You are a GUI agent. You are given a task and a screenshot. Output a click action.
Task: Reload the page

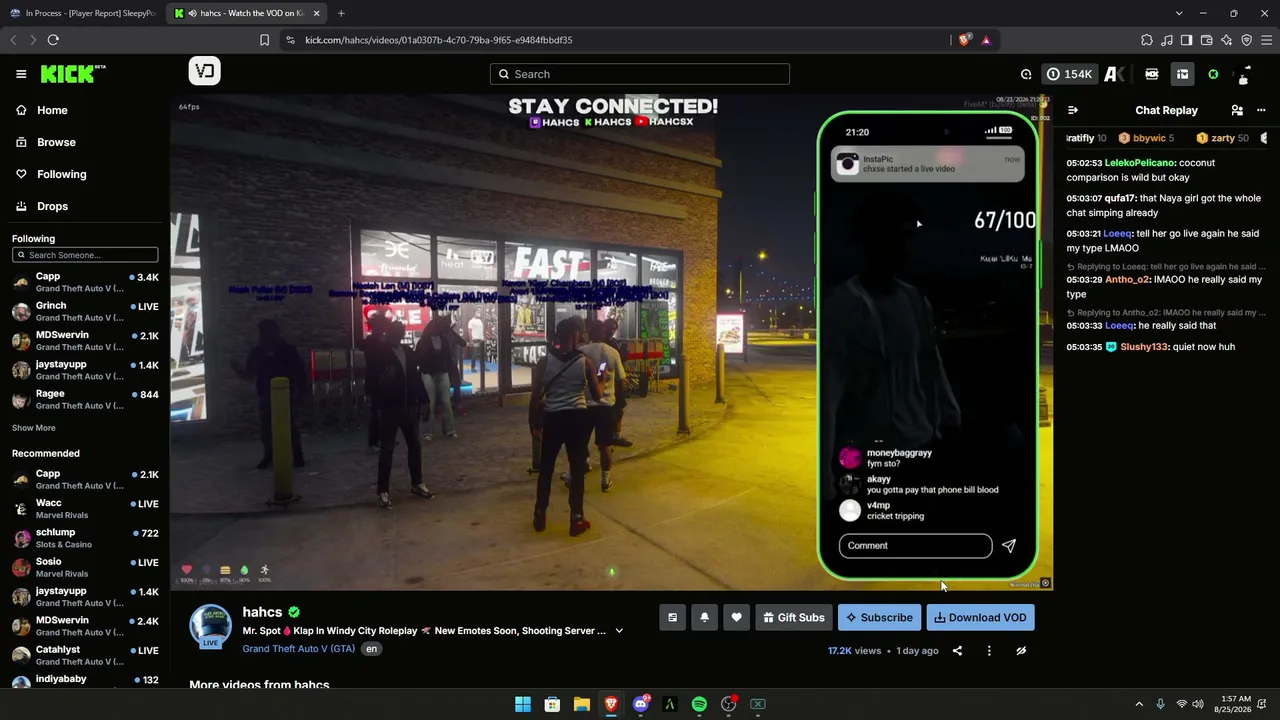53,40
